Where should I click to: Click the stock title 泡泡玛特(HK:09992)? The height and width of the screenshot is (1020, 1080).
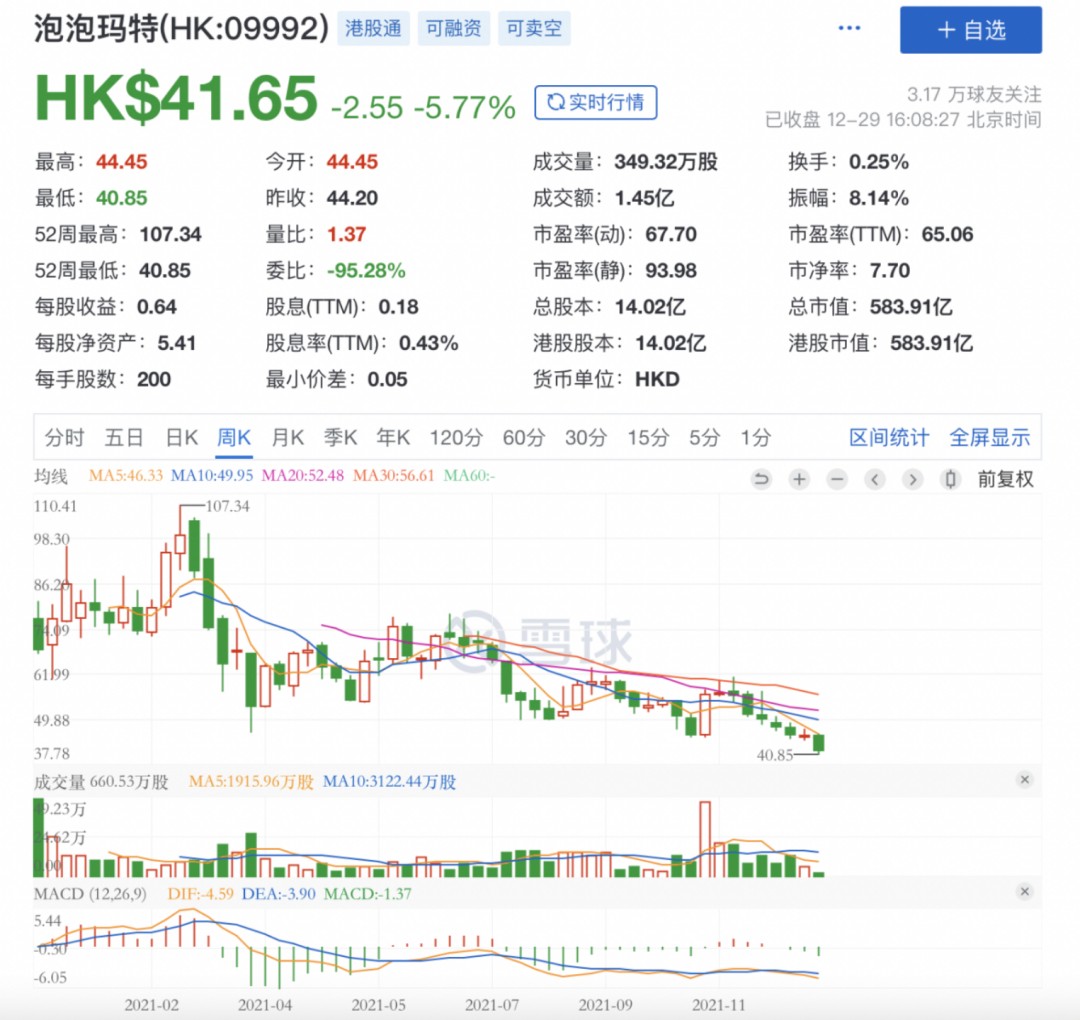click(x=181, y=28)
